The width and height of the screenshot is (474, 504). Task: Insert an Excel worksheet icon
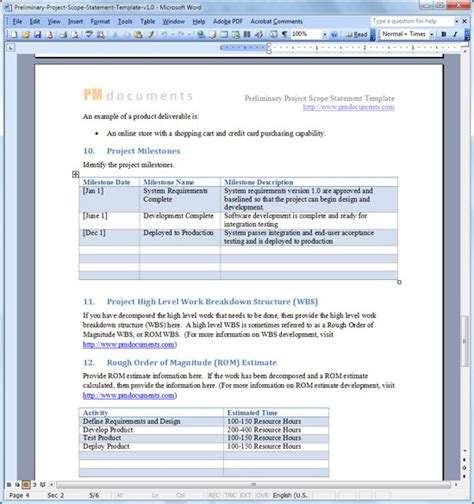(236, 34)
